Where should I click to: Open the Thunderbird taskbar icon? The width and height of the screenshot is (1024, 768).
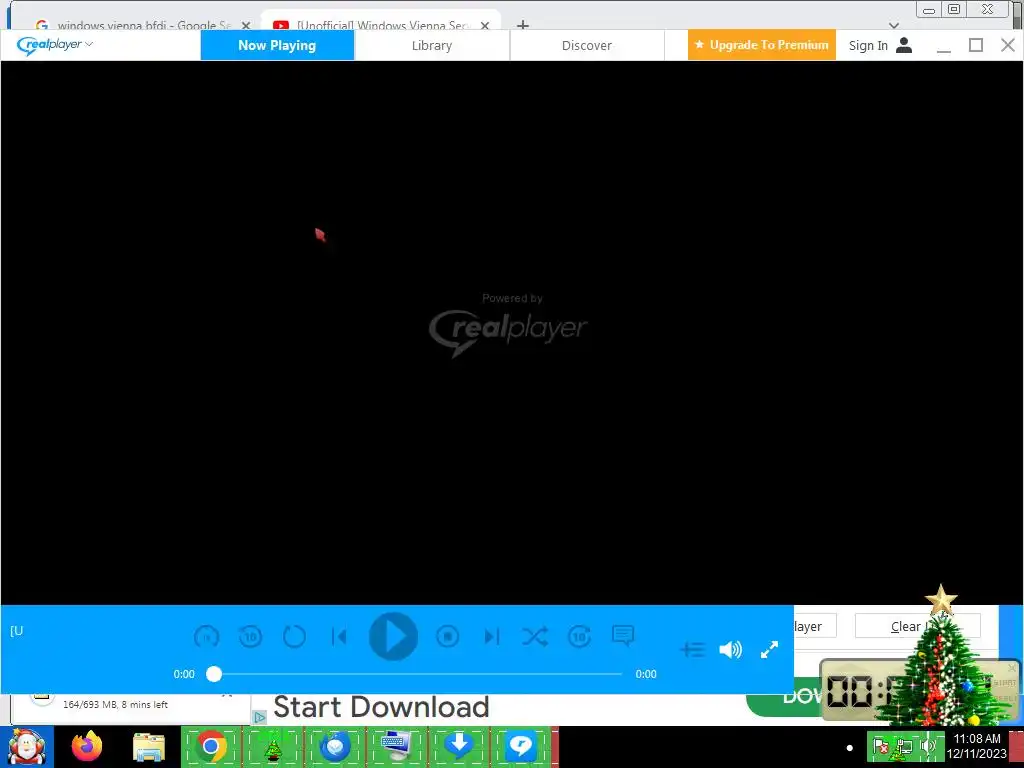click(334, 746)
